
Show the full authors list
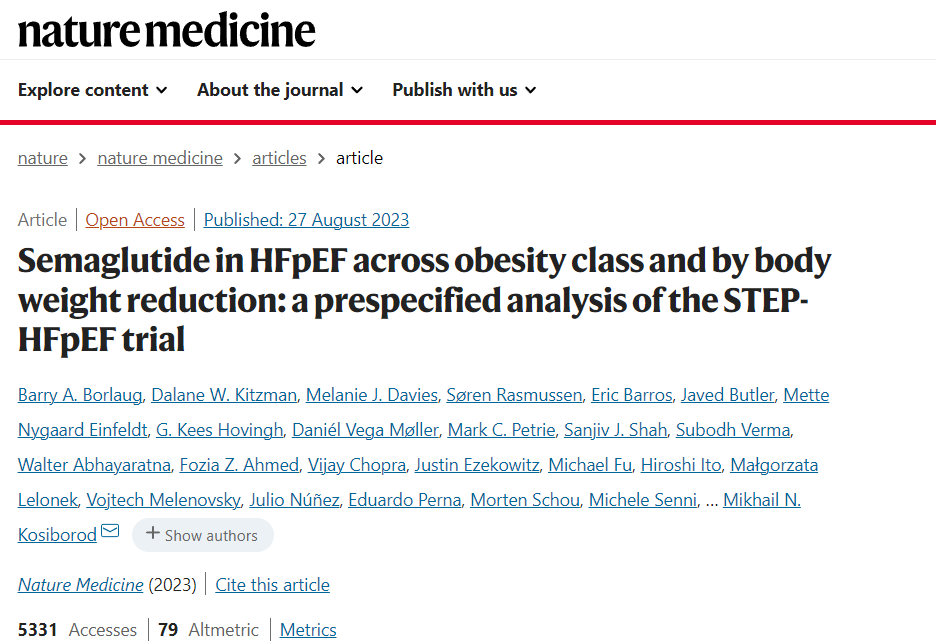[202, 535]
